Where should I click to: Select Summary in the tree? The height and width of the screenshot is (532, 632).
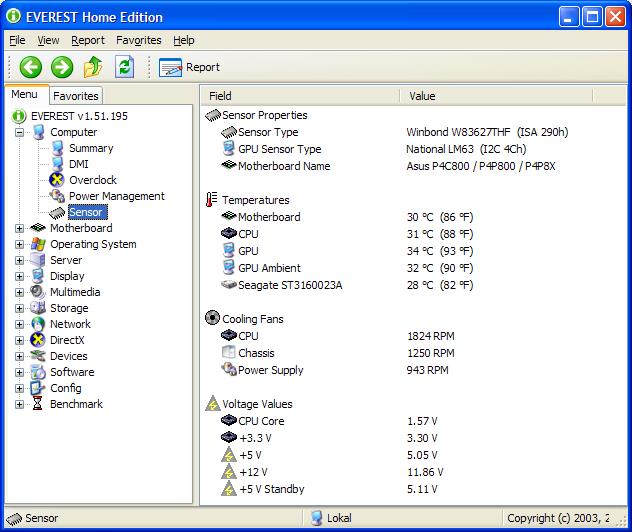(x=91, y=148)
